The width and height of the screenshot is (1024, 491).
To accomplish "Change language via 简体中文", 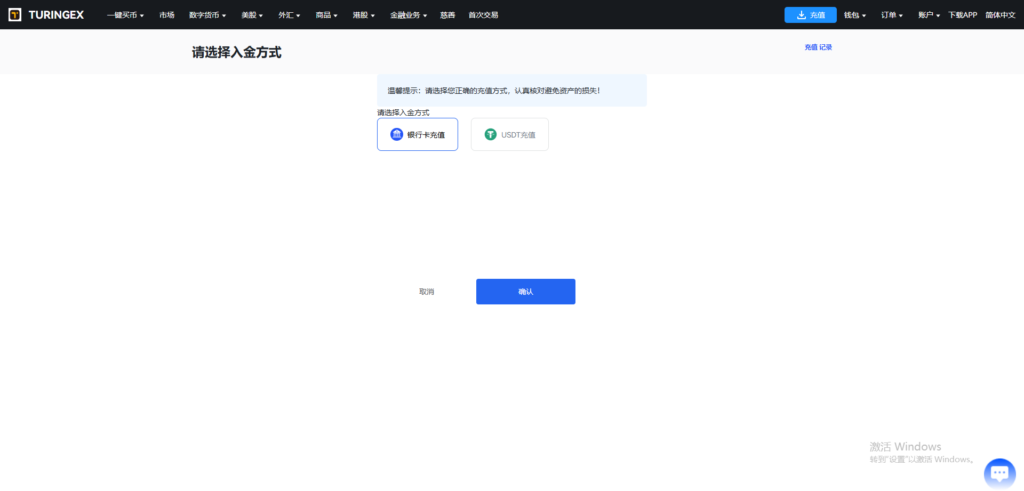I will click(1000, 15).
